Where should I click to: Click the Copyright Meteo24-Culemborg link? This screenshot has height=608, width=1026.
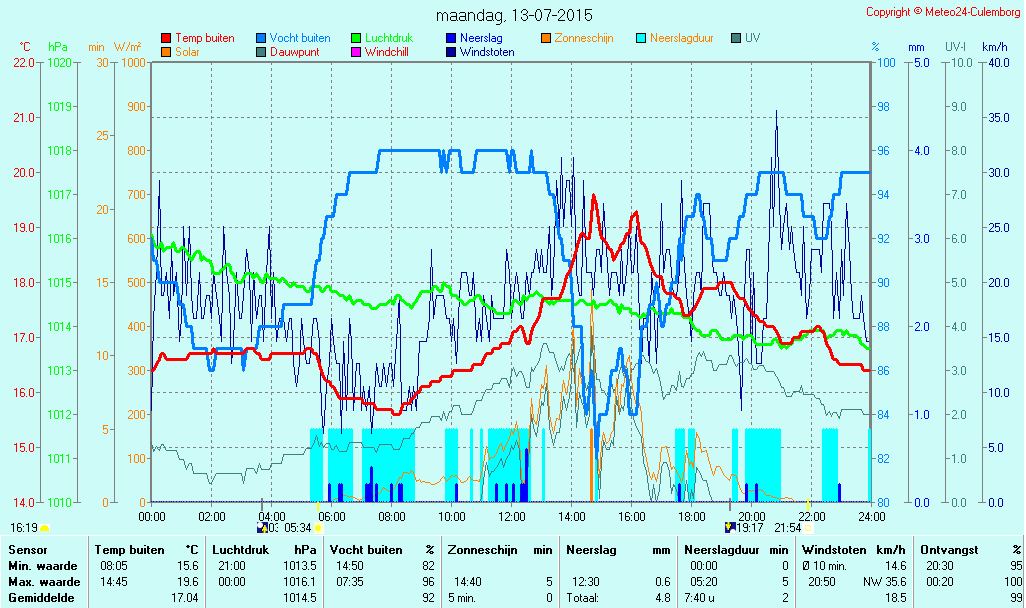click(943, 12)
